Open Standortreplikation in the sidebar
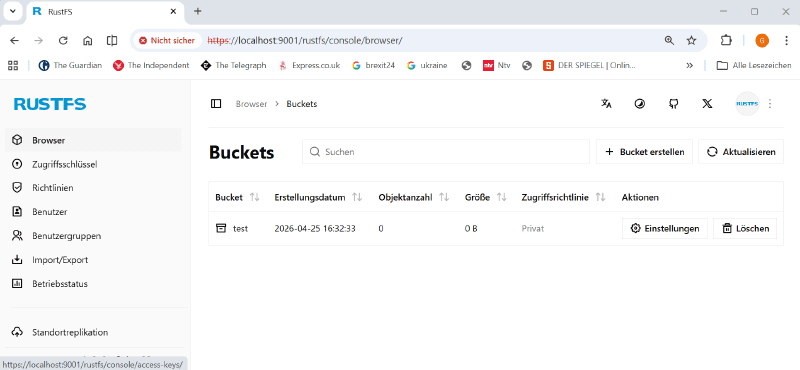 coord(93,332)
